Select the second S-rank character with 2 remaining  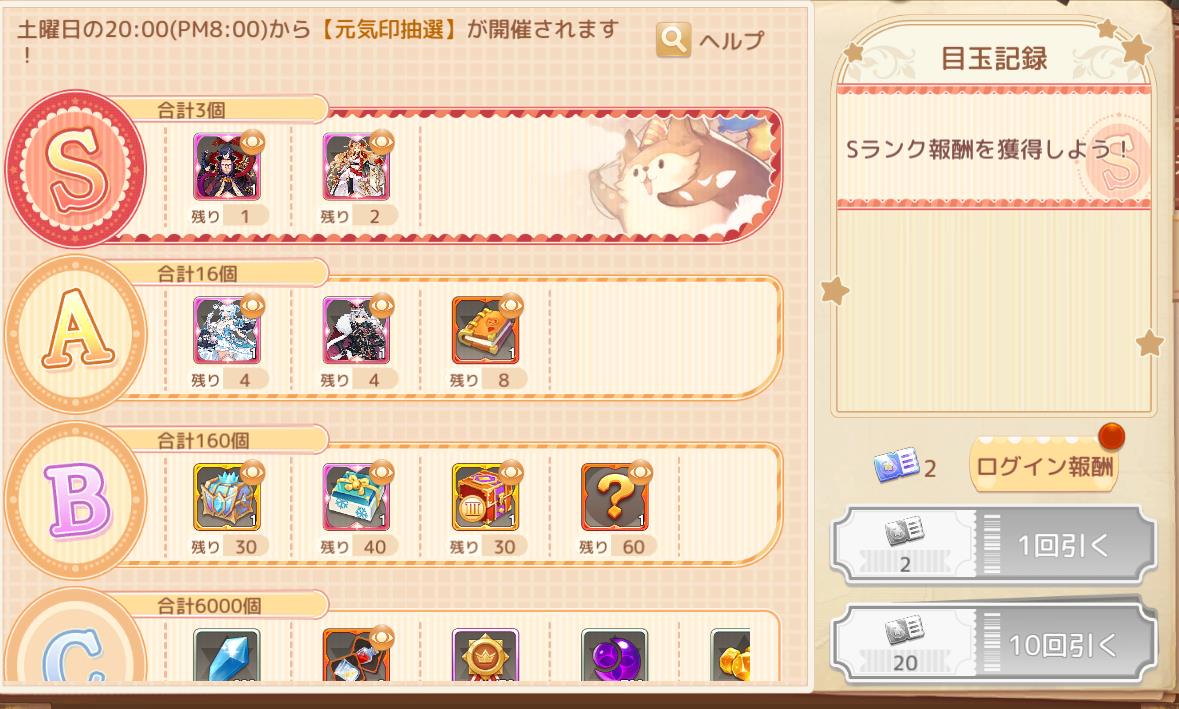coord(356,167)
